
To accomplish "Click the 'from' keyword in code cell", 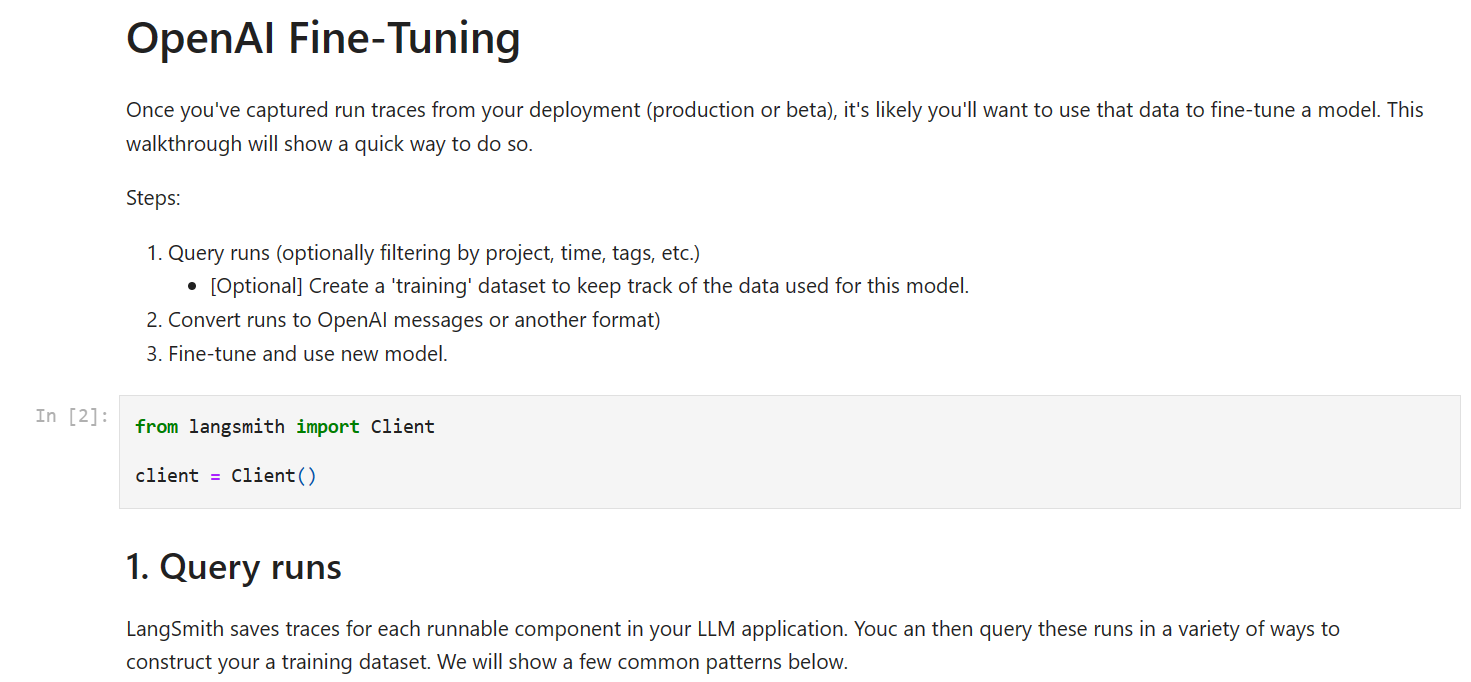I will pos(156,427).
